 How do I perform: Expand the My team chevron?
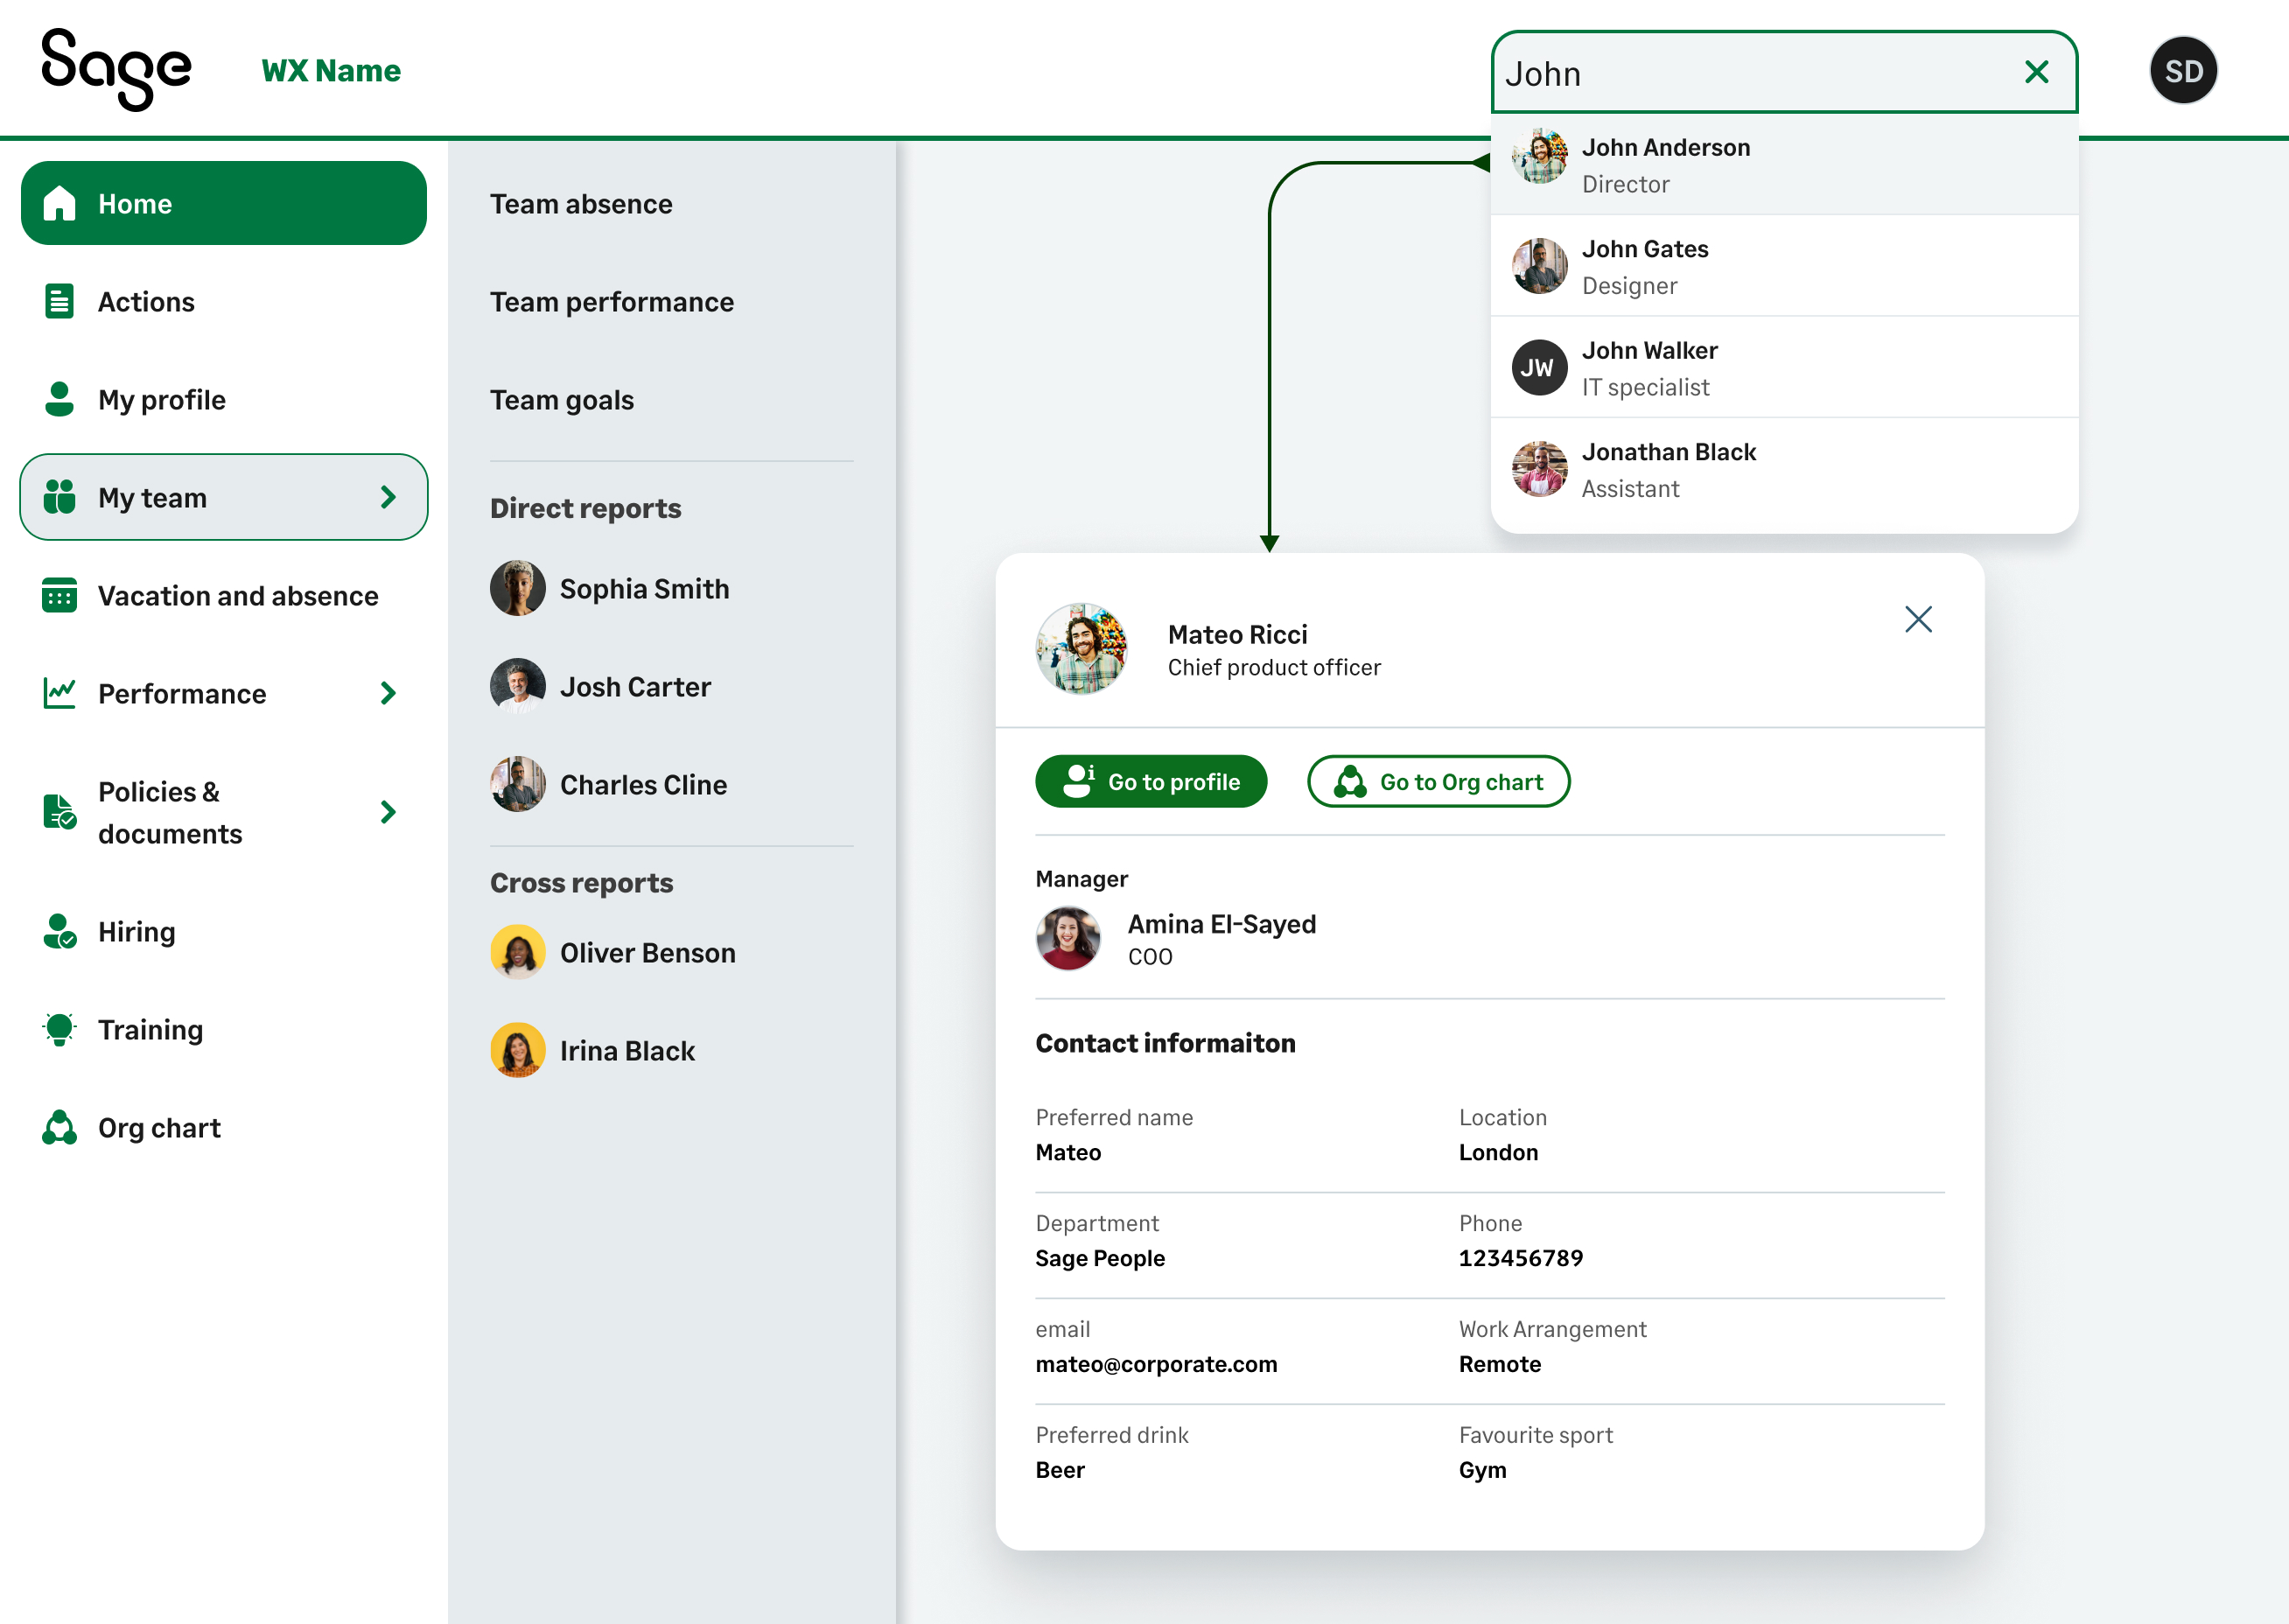point(388,497)
